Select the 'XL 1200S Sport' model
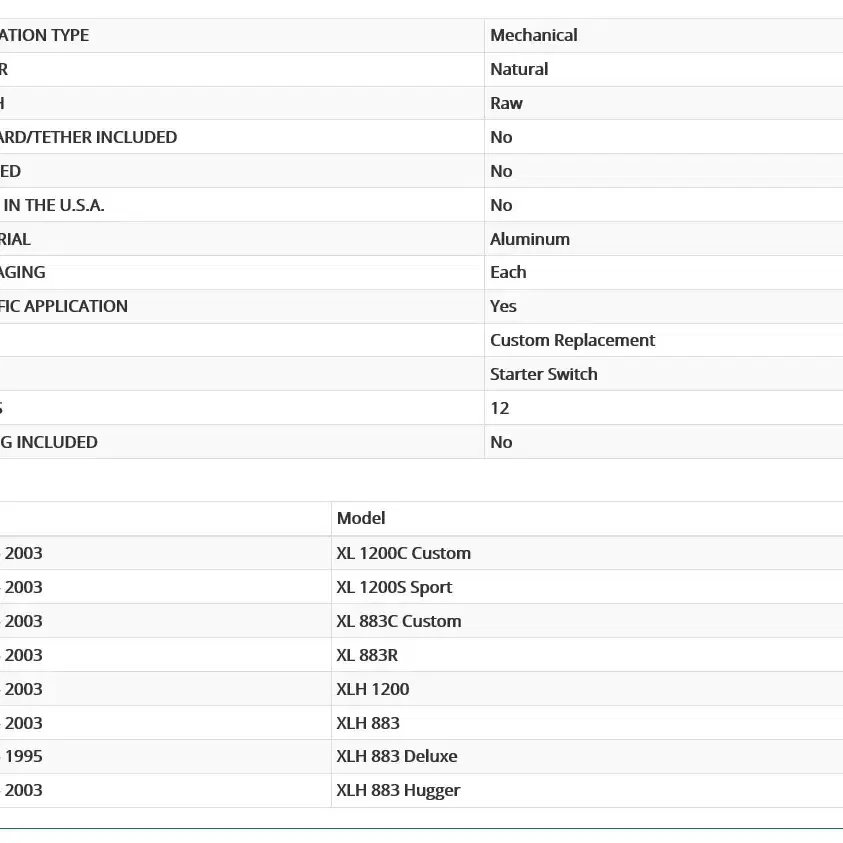The image size is (843, 843). coord(394,587)
